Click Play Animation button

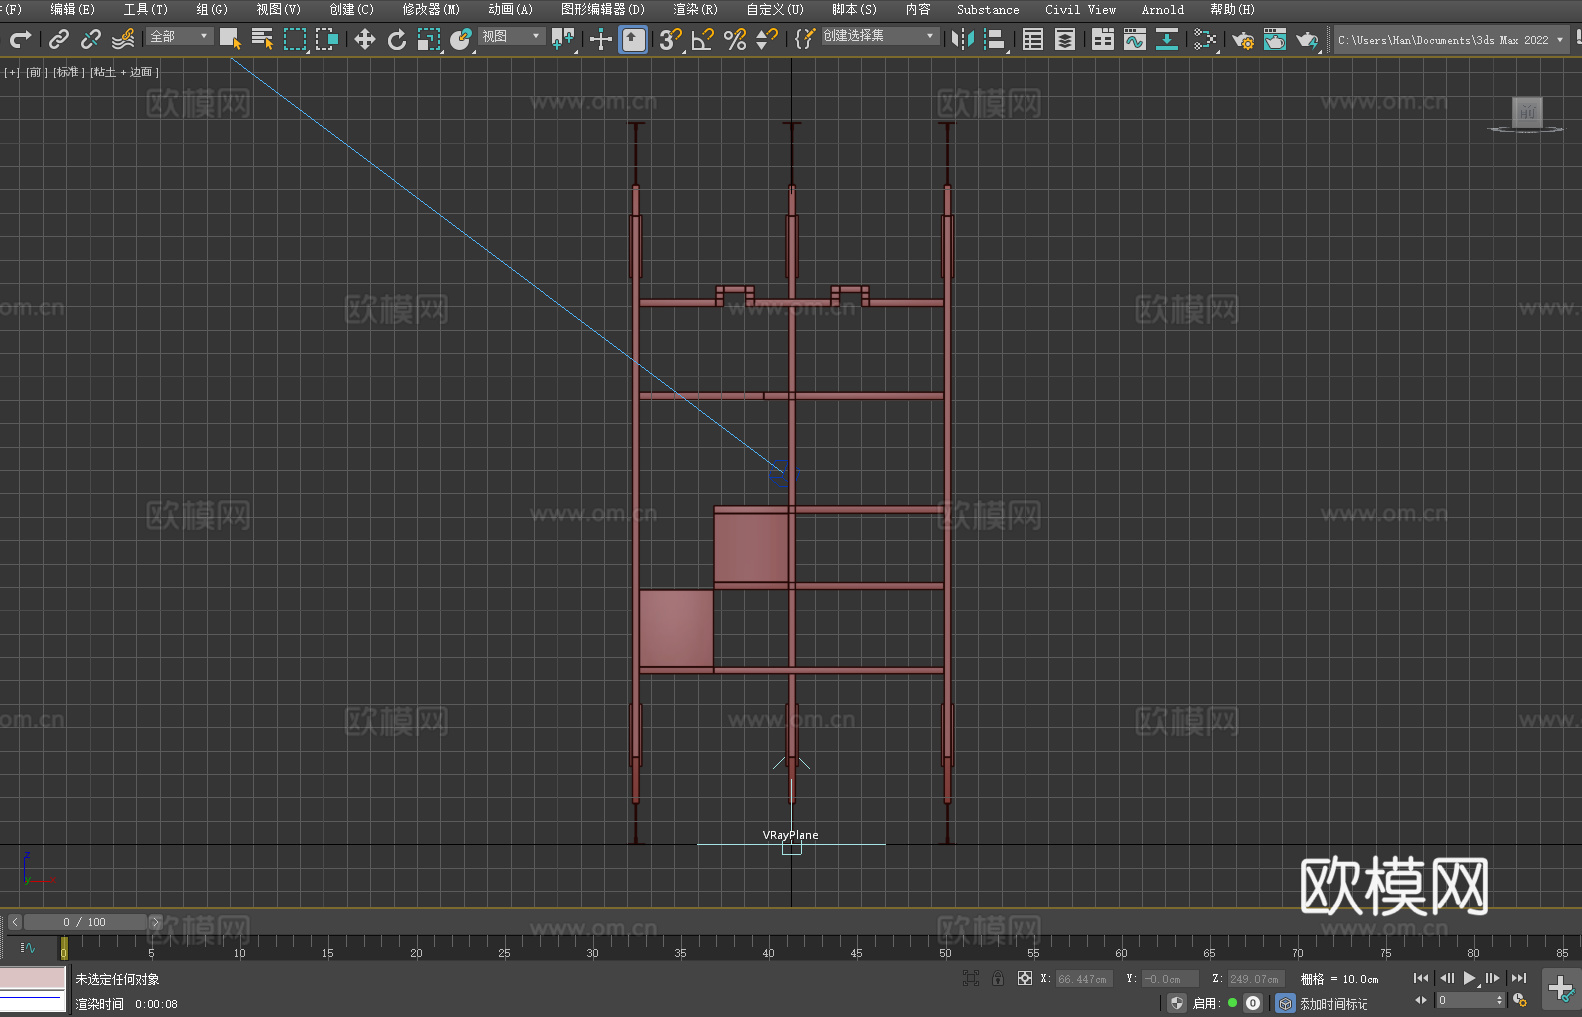point(1470,978)
